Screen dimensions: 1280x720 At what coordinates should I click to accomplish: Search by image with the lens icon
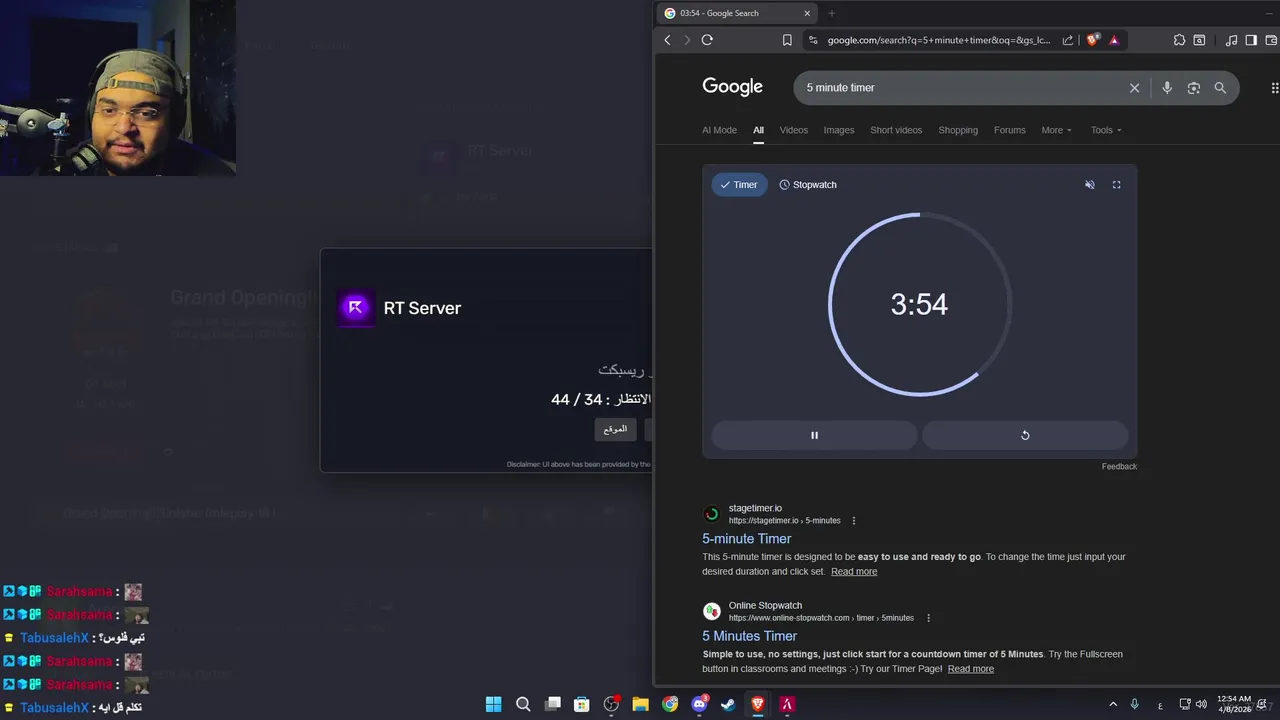[1193, 88]
